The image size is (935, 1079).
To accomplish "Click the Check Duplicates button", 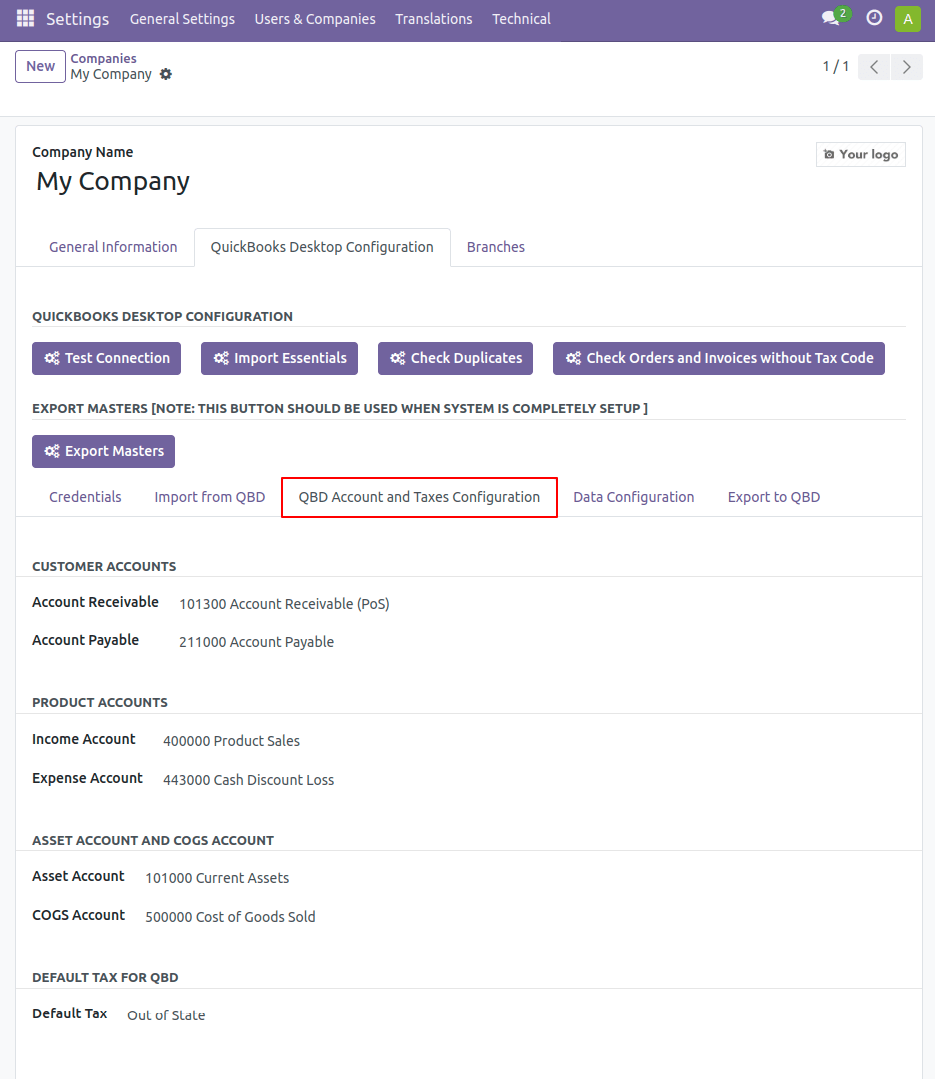I will tap(455, 359).
